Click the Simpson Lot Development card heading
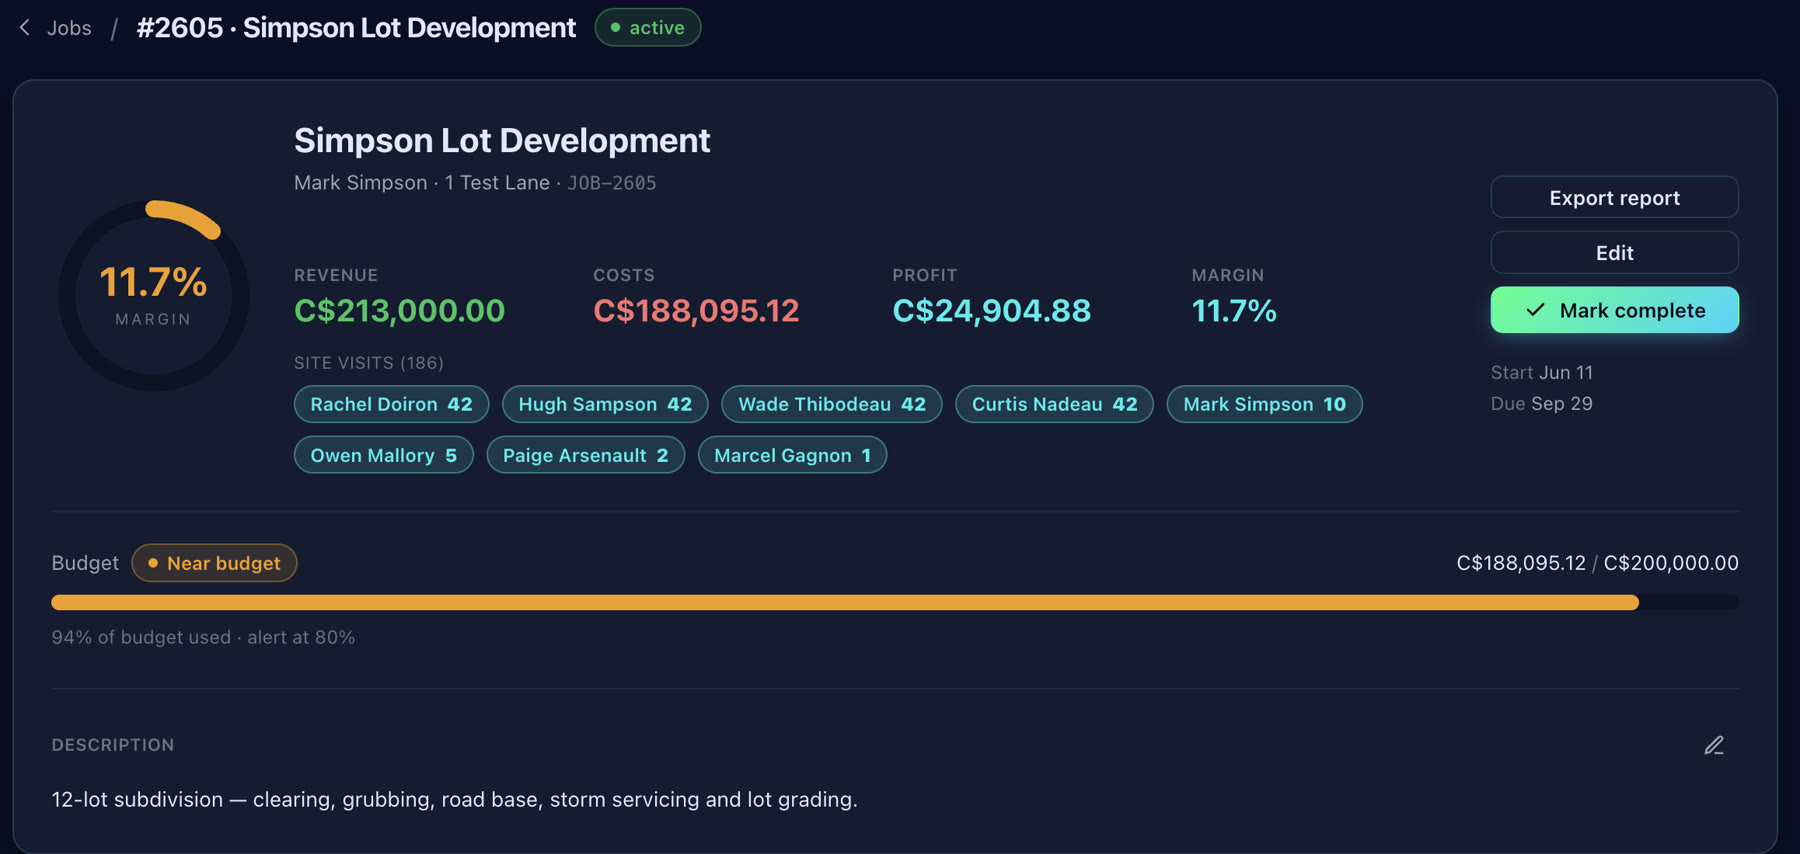The height and width of the screenshot is (854, 1800). 502,140
